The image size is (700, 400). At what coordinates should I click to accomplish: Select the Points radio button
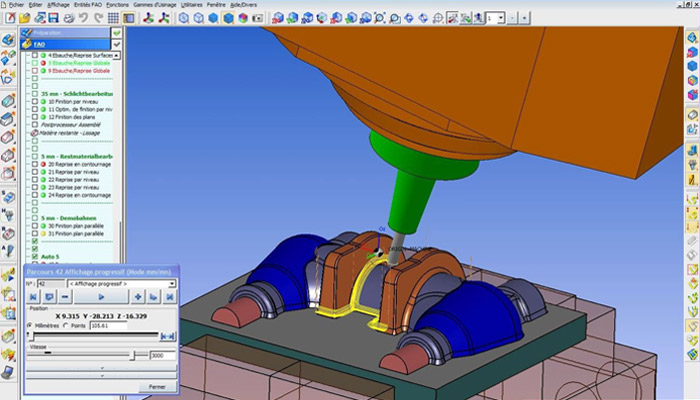click(x=67, y=325)
